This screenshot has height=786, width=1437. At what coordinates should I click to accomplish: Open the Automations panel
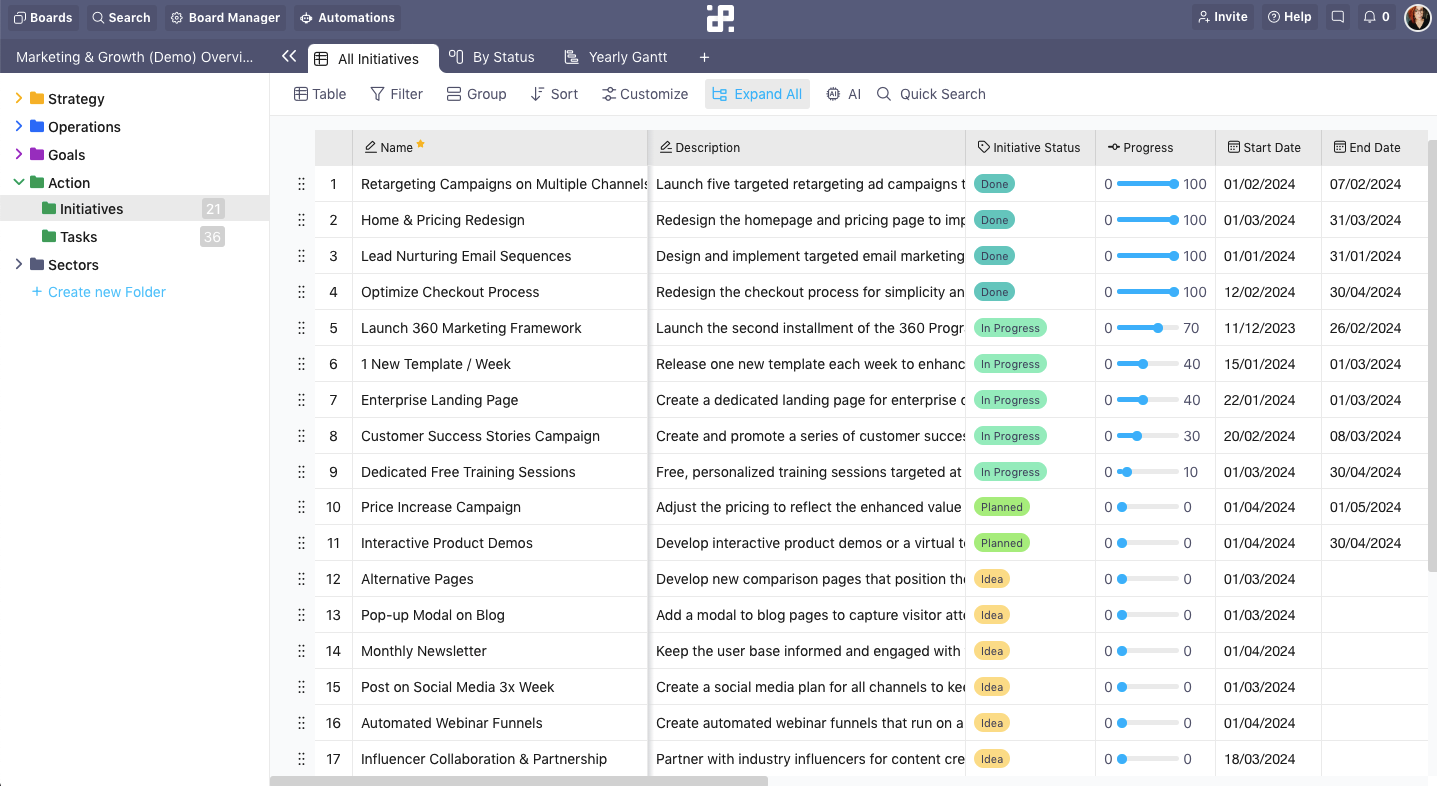(347, 17)
